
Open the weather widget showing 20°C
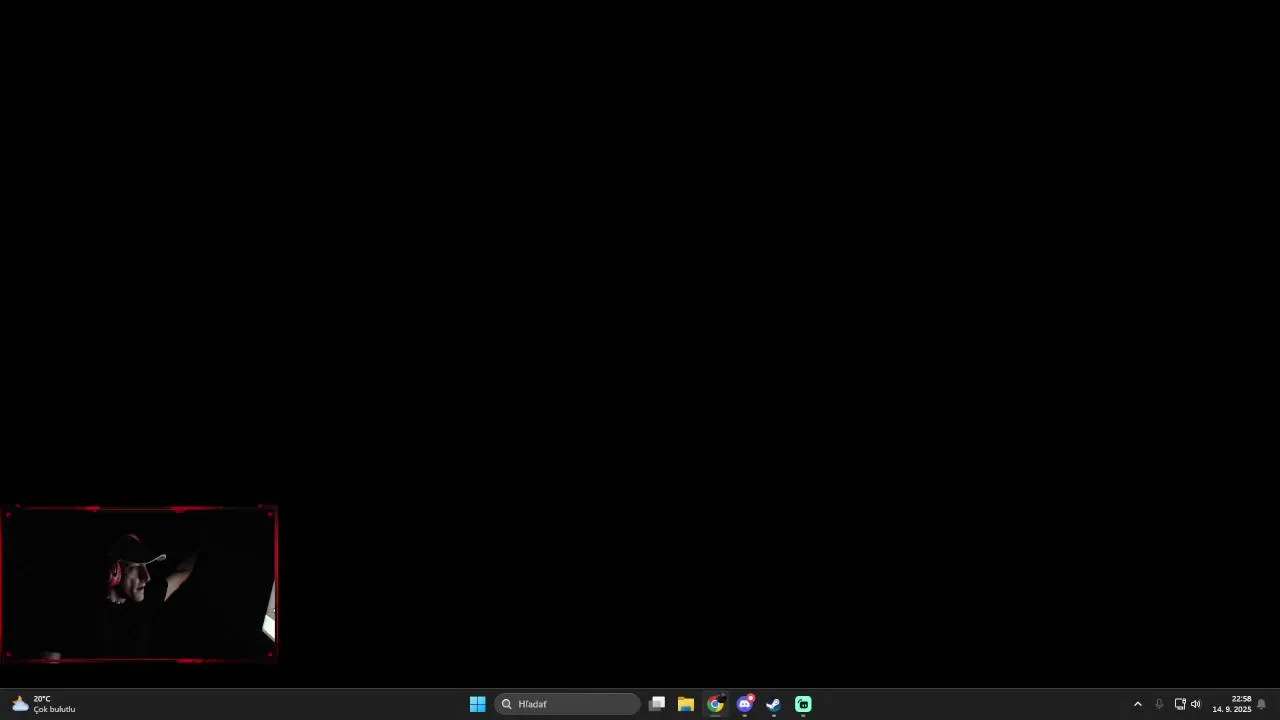[43, 704]
